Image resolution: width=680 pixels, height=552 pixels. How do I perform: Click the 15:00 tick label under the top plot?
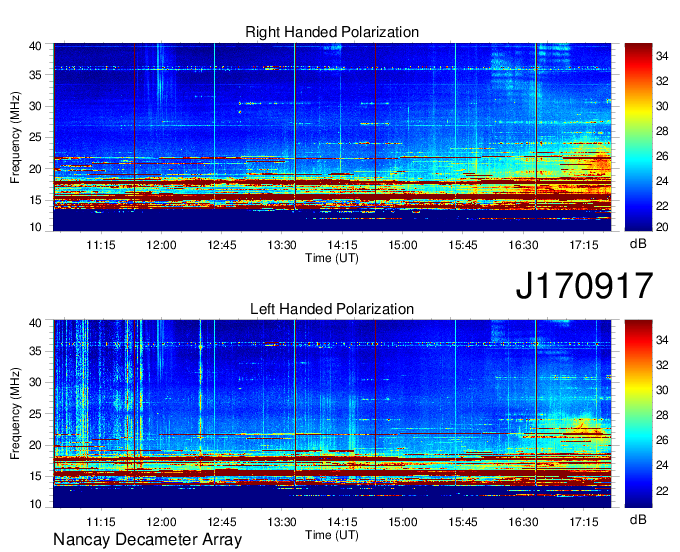[x=402, y=245]
